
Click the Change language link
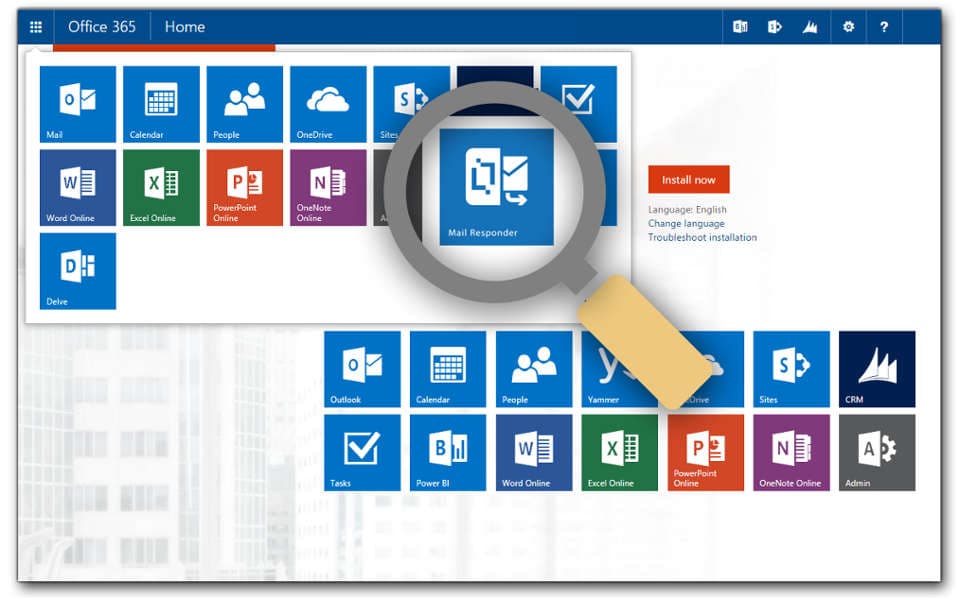[686, 223]
